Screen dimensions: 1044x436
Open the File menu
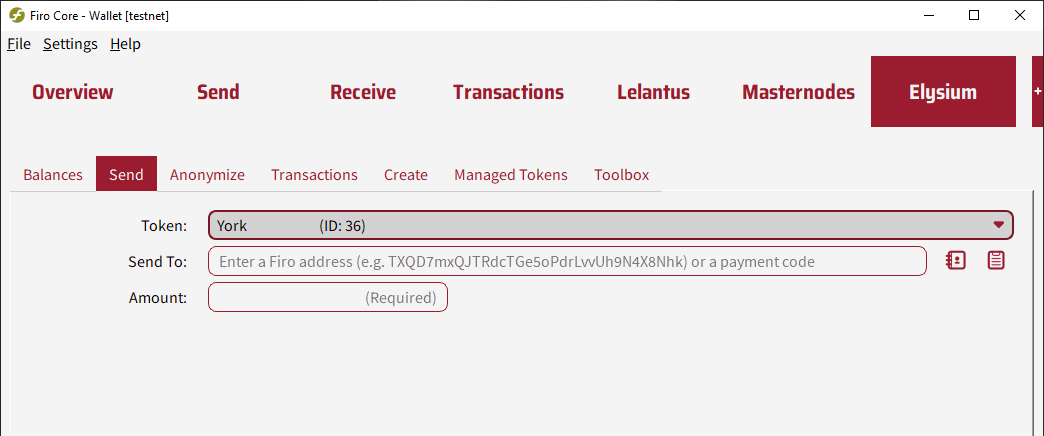[x=19, y=44]
